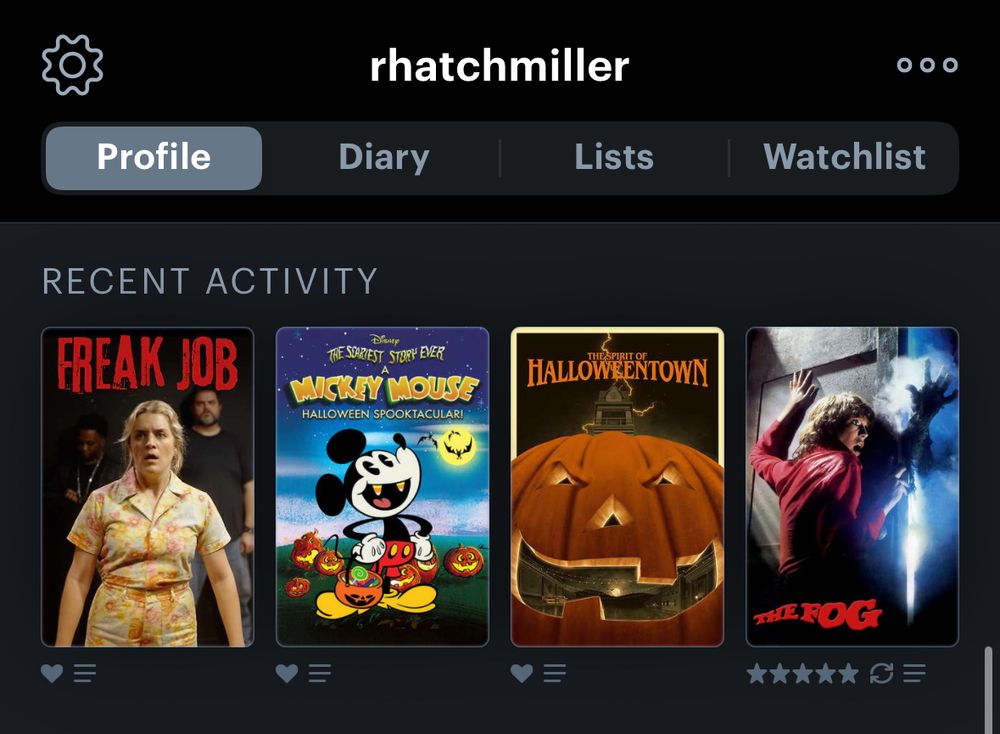Tap the heart icon under Freak Job
Image resolution: width=1000 pixels, height=734 pixels.
[52, 673]
